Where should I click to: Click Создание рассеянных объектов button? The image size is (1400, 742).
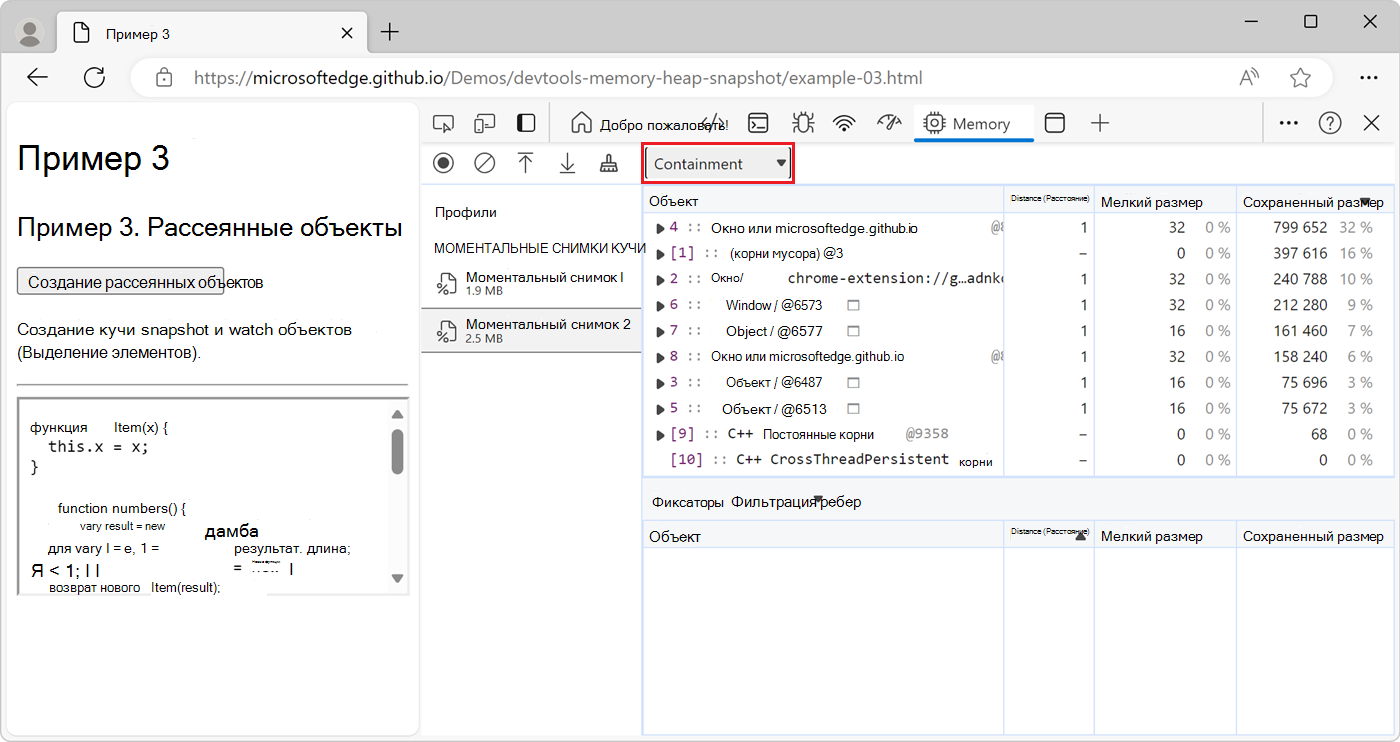coord(121,282)
